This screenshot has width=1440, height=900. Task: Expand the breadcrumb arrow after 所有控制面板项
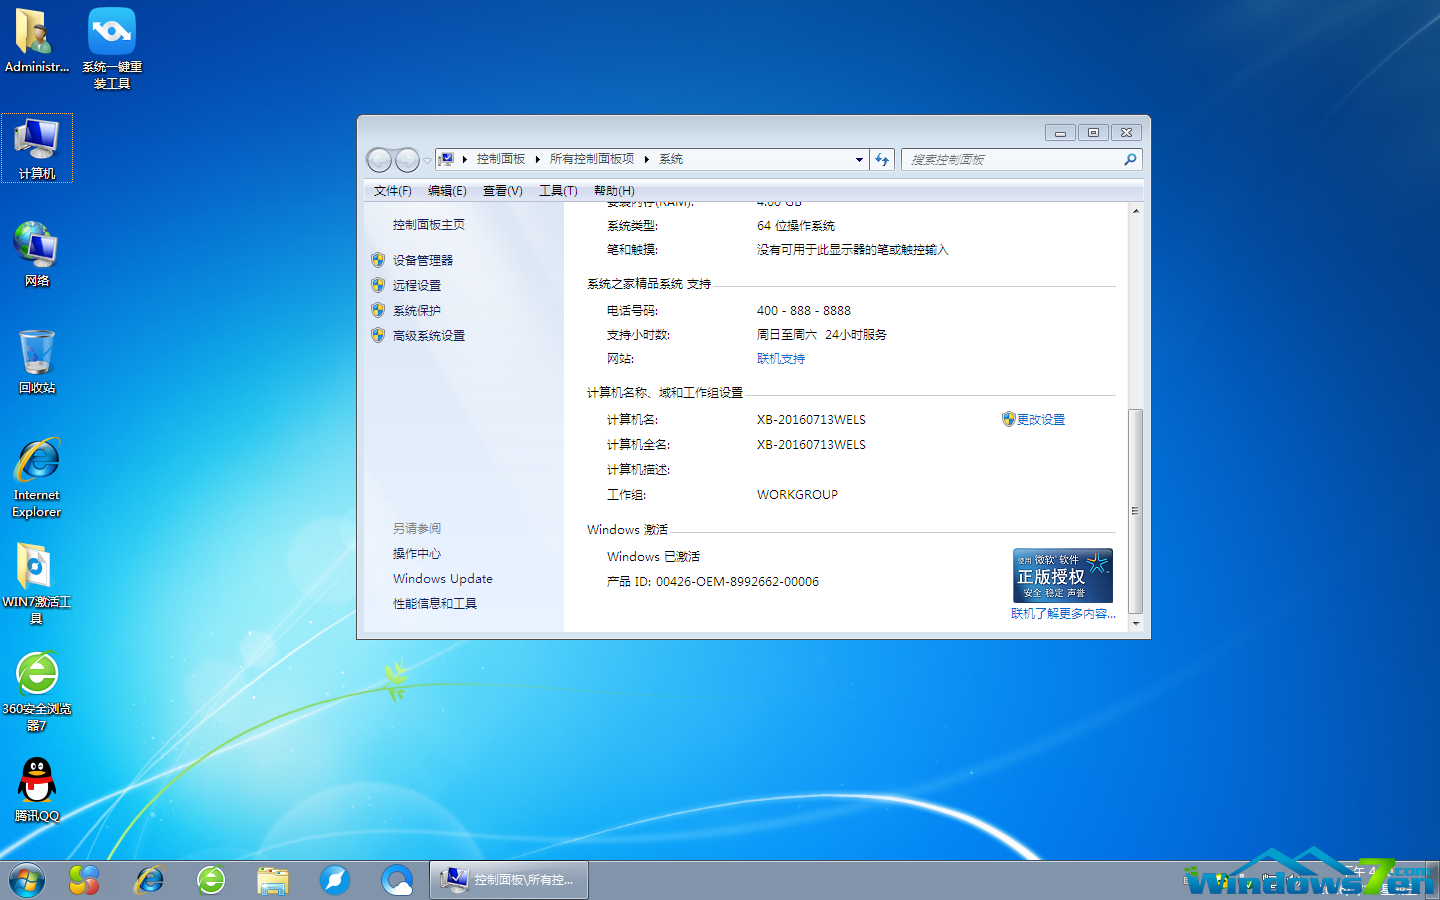[x=645, y=158]
